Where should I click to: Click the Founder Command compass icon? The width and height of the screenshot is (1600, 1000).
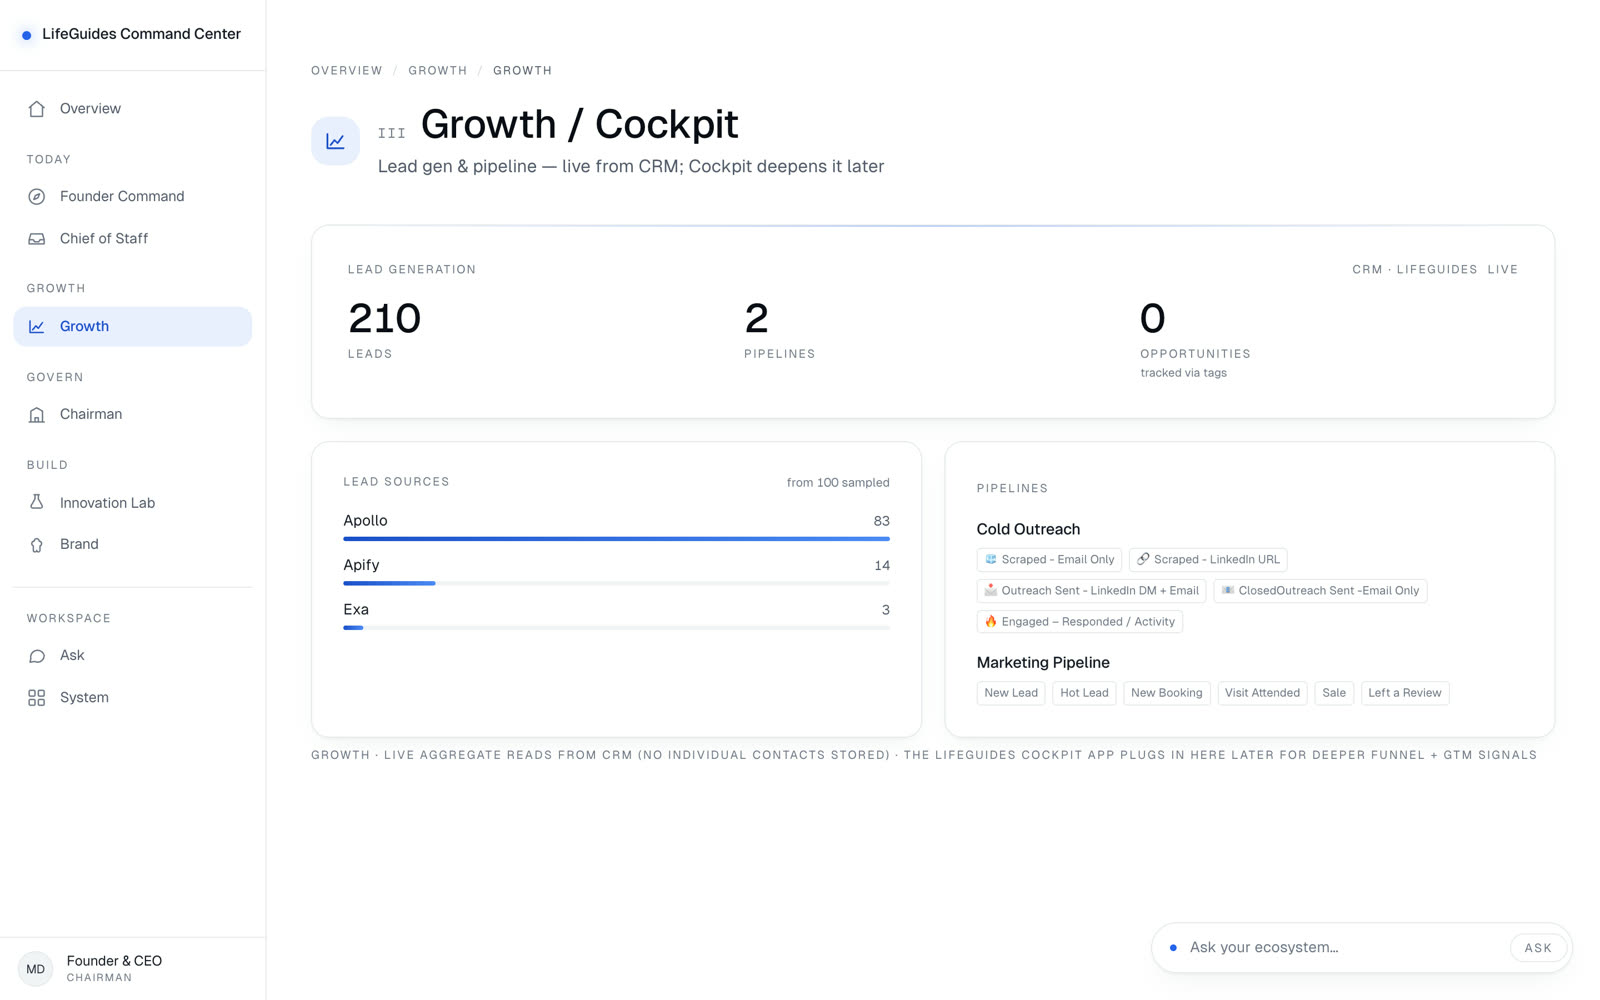pos(37,197)
